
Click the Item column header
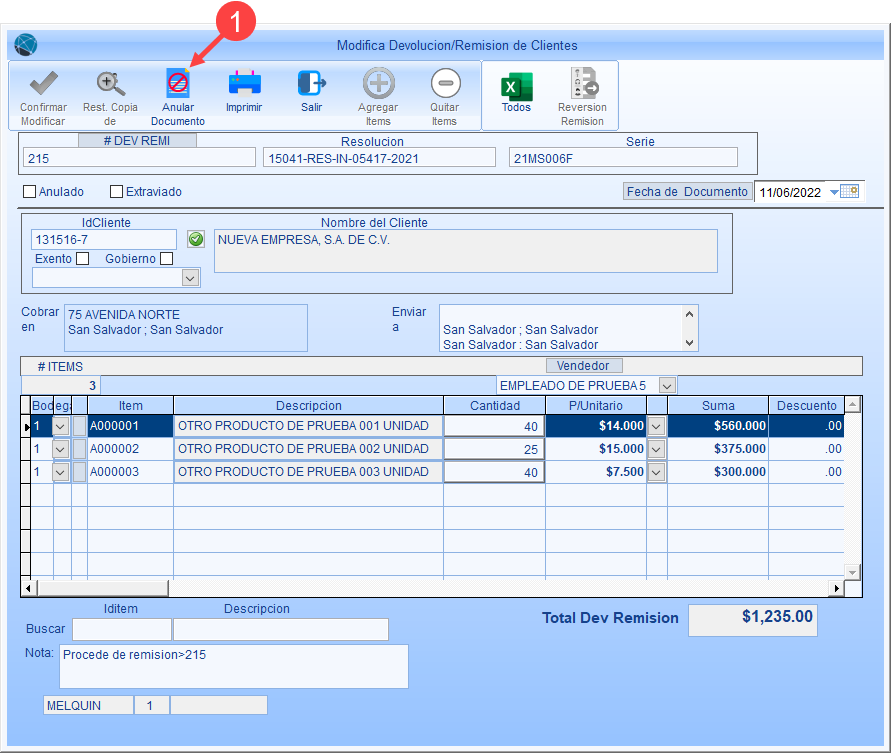click(x=130, y=406)
